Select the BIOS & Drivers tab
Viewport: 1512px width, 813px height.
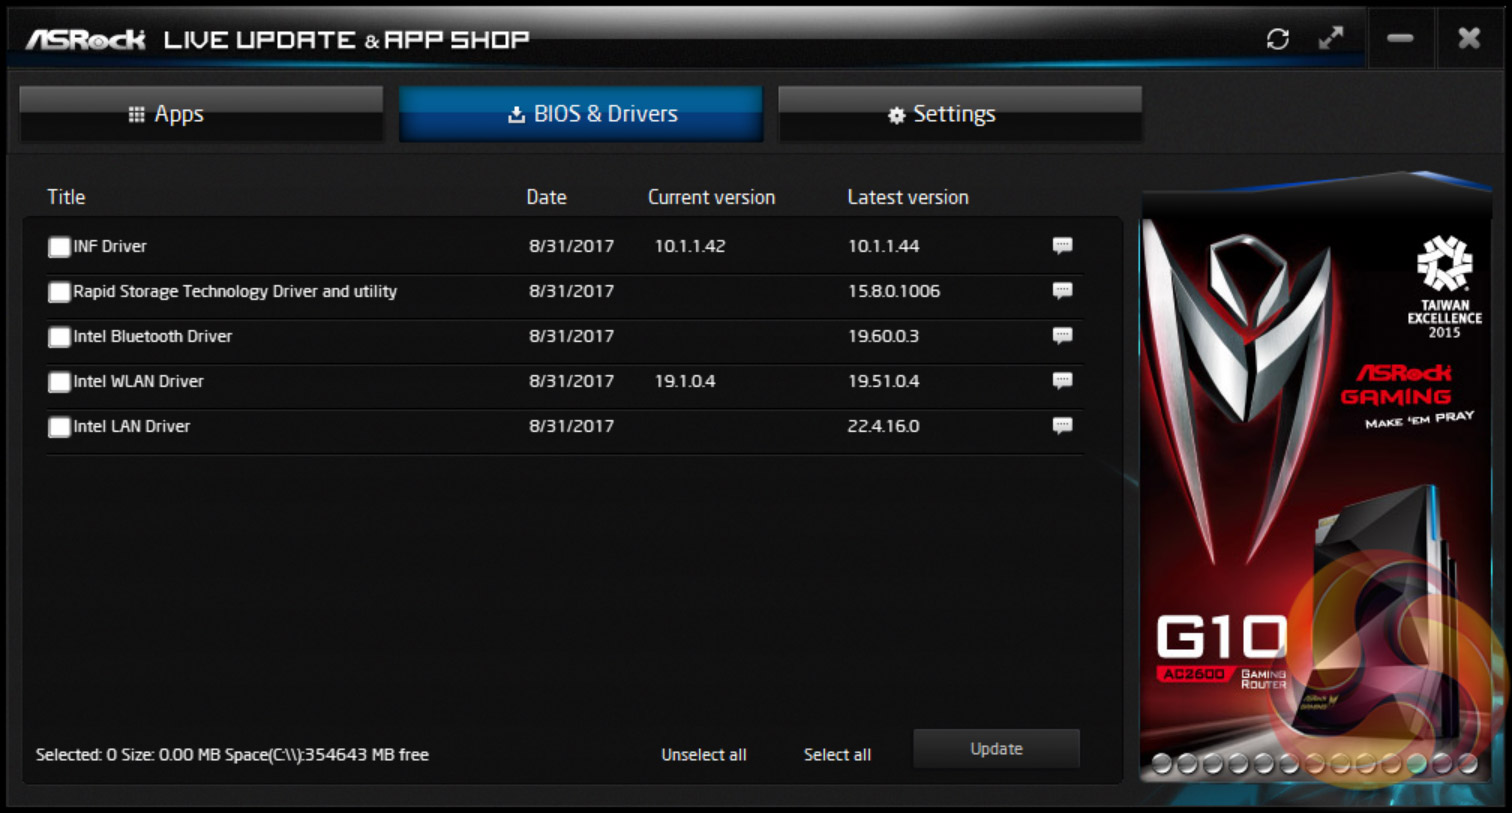tap(581, 114)
